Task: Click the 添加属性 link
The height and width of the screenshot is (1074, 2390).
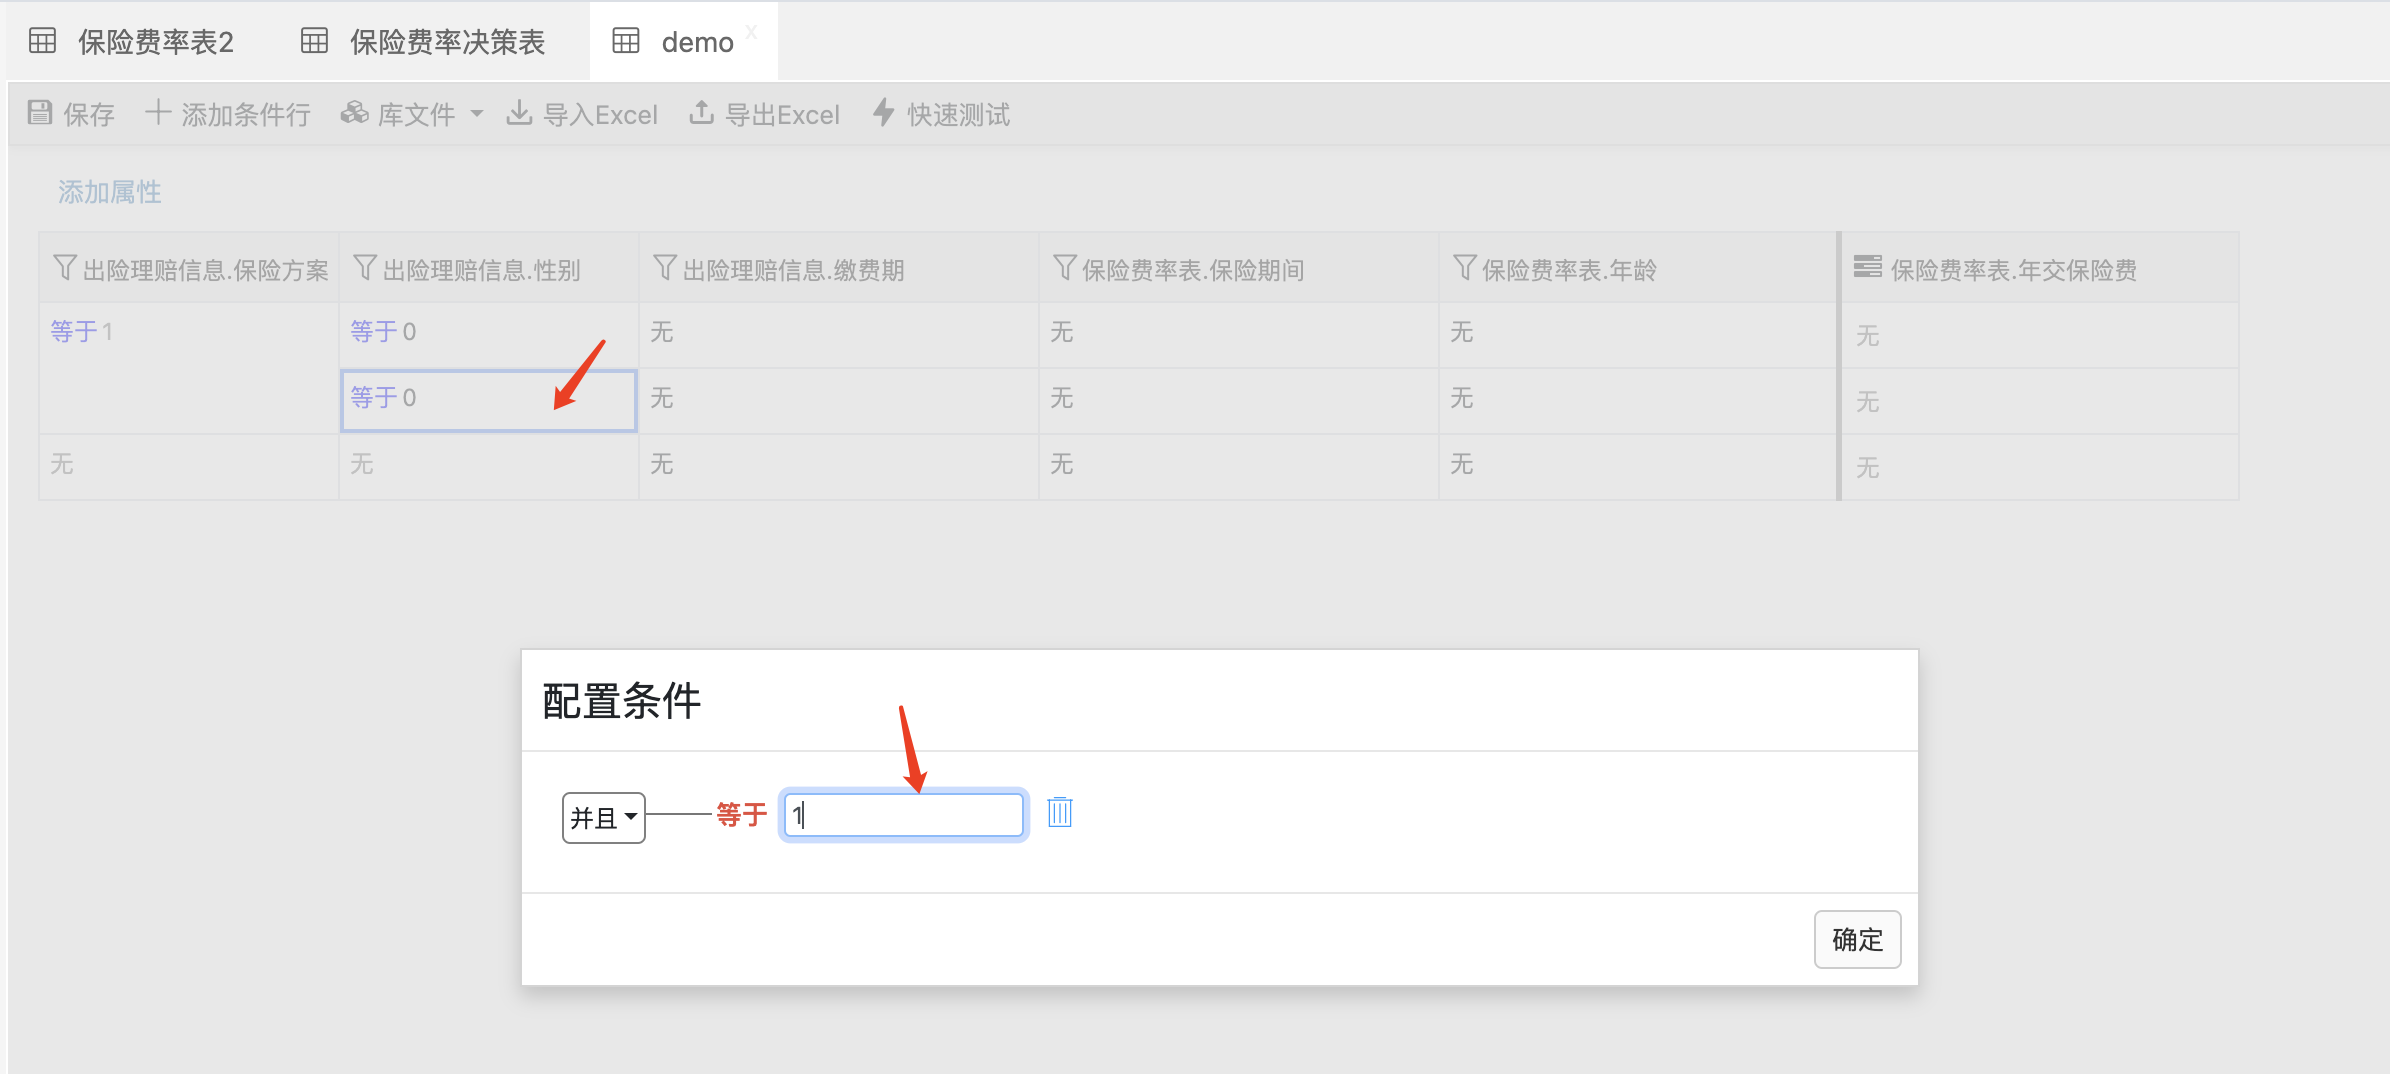Action: [x=110, y=192]
